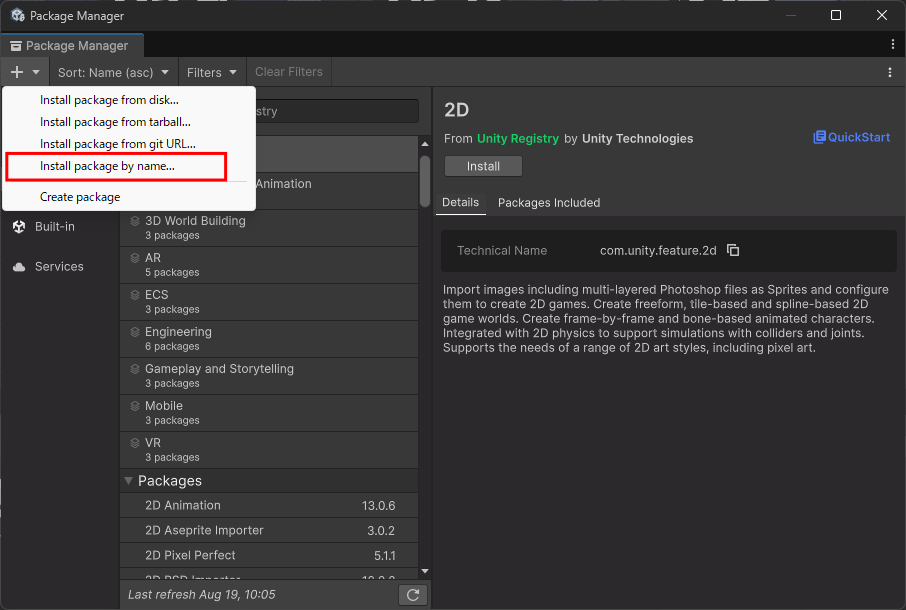
Task: Click the Clear Filters button
Action: pos(289,72)
